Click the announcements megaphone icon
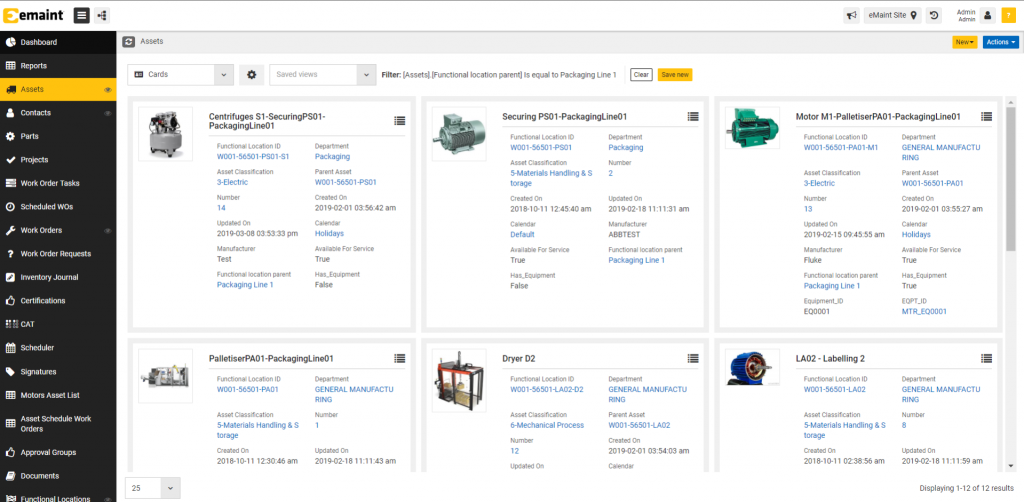Image resolution: width=1024 pixels, height=502 pixels. 851,15
